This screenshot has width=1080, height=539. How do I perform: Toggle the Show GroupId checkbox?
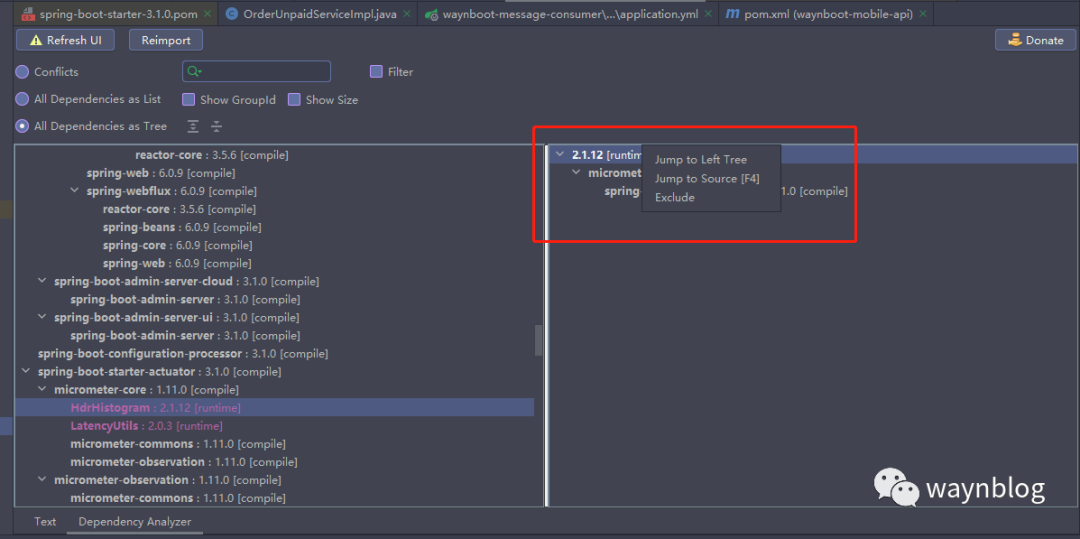click(188, 100)
